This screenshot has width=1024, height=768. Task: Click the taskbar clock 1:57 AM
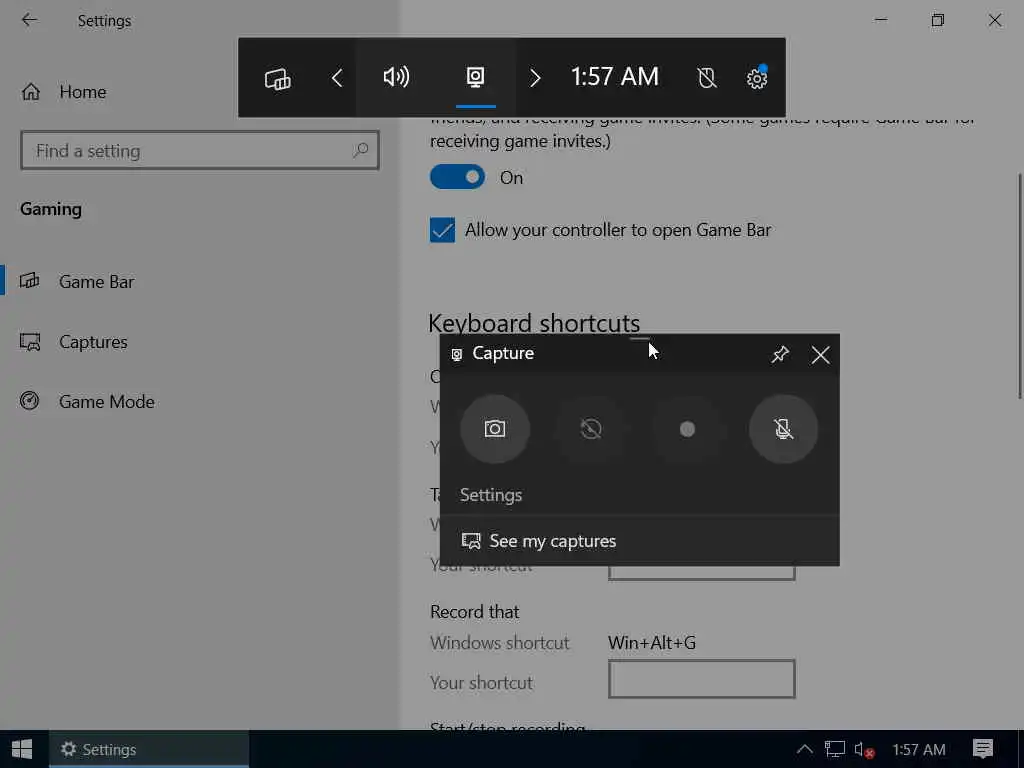(x=919, y=749)
